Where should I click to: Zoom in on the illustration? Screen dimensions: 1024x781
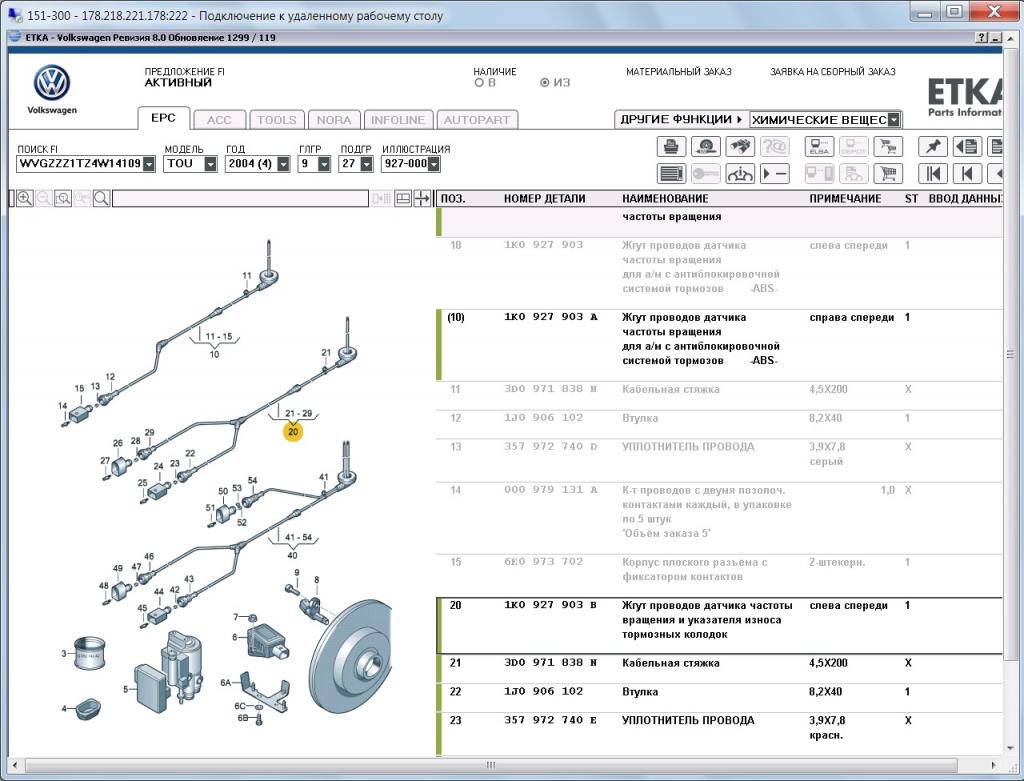coord(24,199)
